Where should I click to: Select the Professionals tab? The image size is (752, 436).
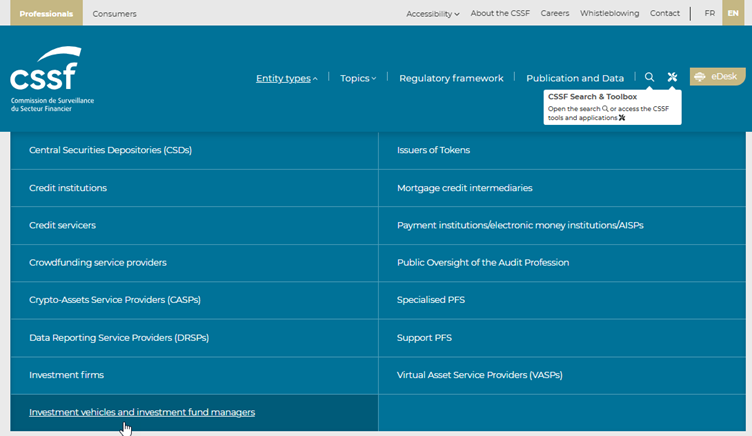click(x=46, y=14)
